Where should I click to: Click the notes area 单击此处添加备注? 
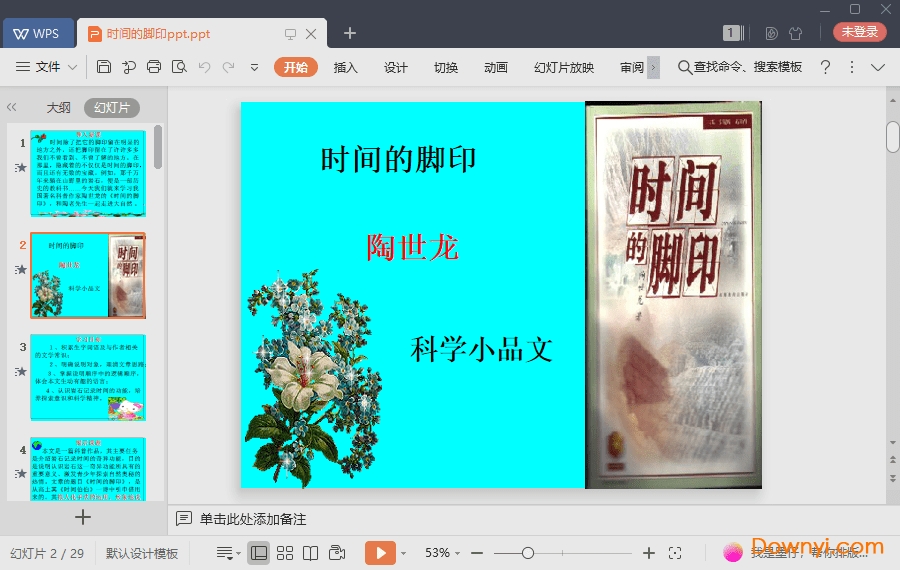coord(253,519)
